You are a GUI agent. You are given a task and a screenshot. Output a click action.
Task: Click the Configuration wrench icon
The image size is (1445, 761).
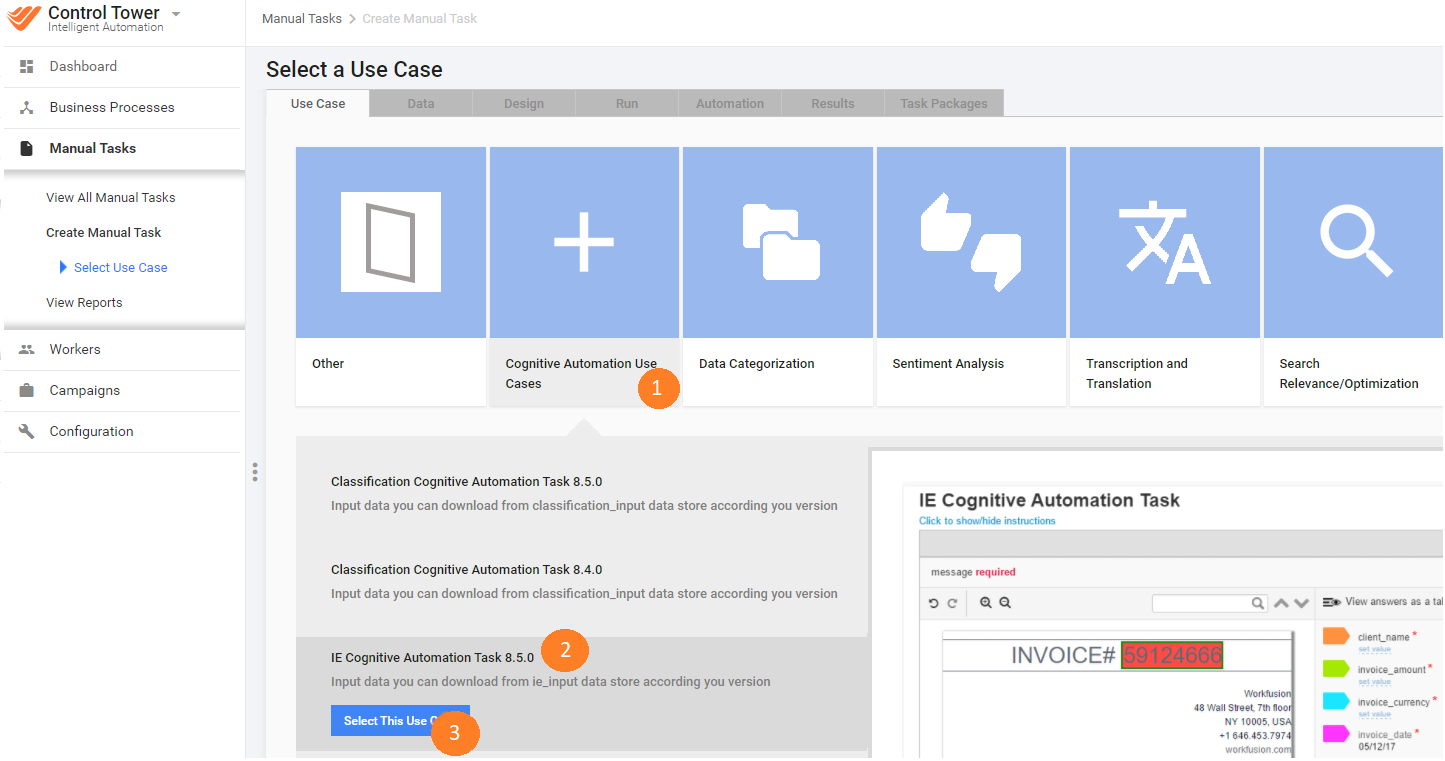[x=27, y=431]
